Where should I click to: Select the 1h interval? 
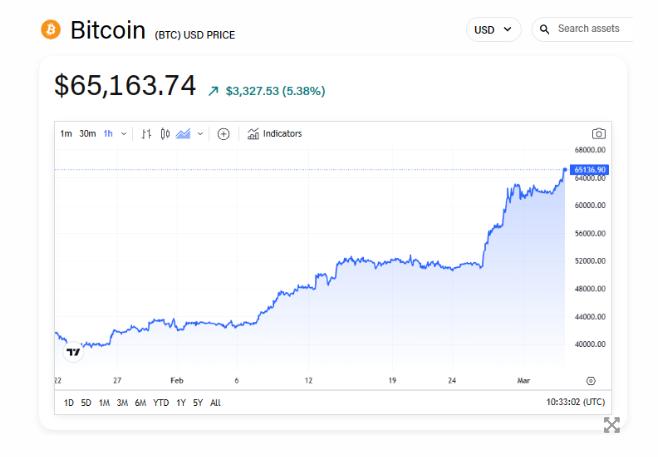pyautogui.click(x=108, y=134)
